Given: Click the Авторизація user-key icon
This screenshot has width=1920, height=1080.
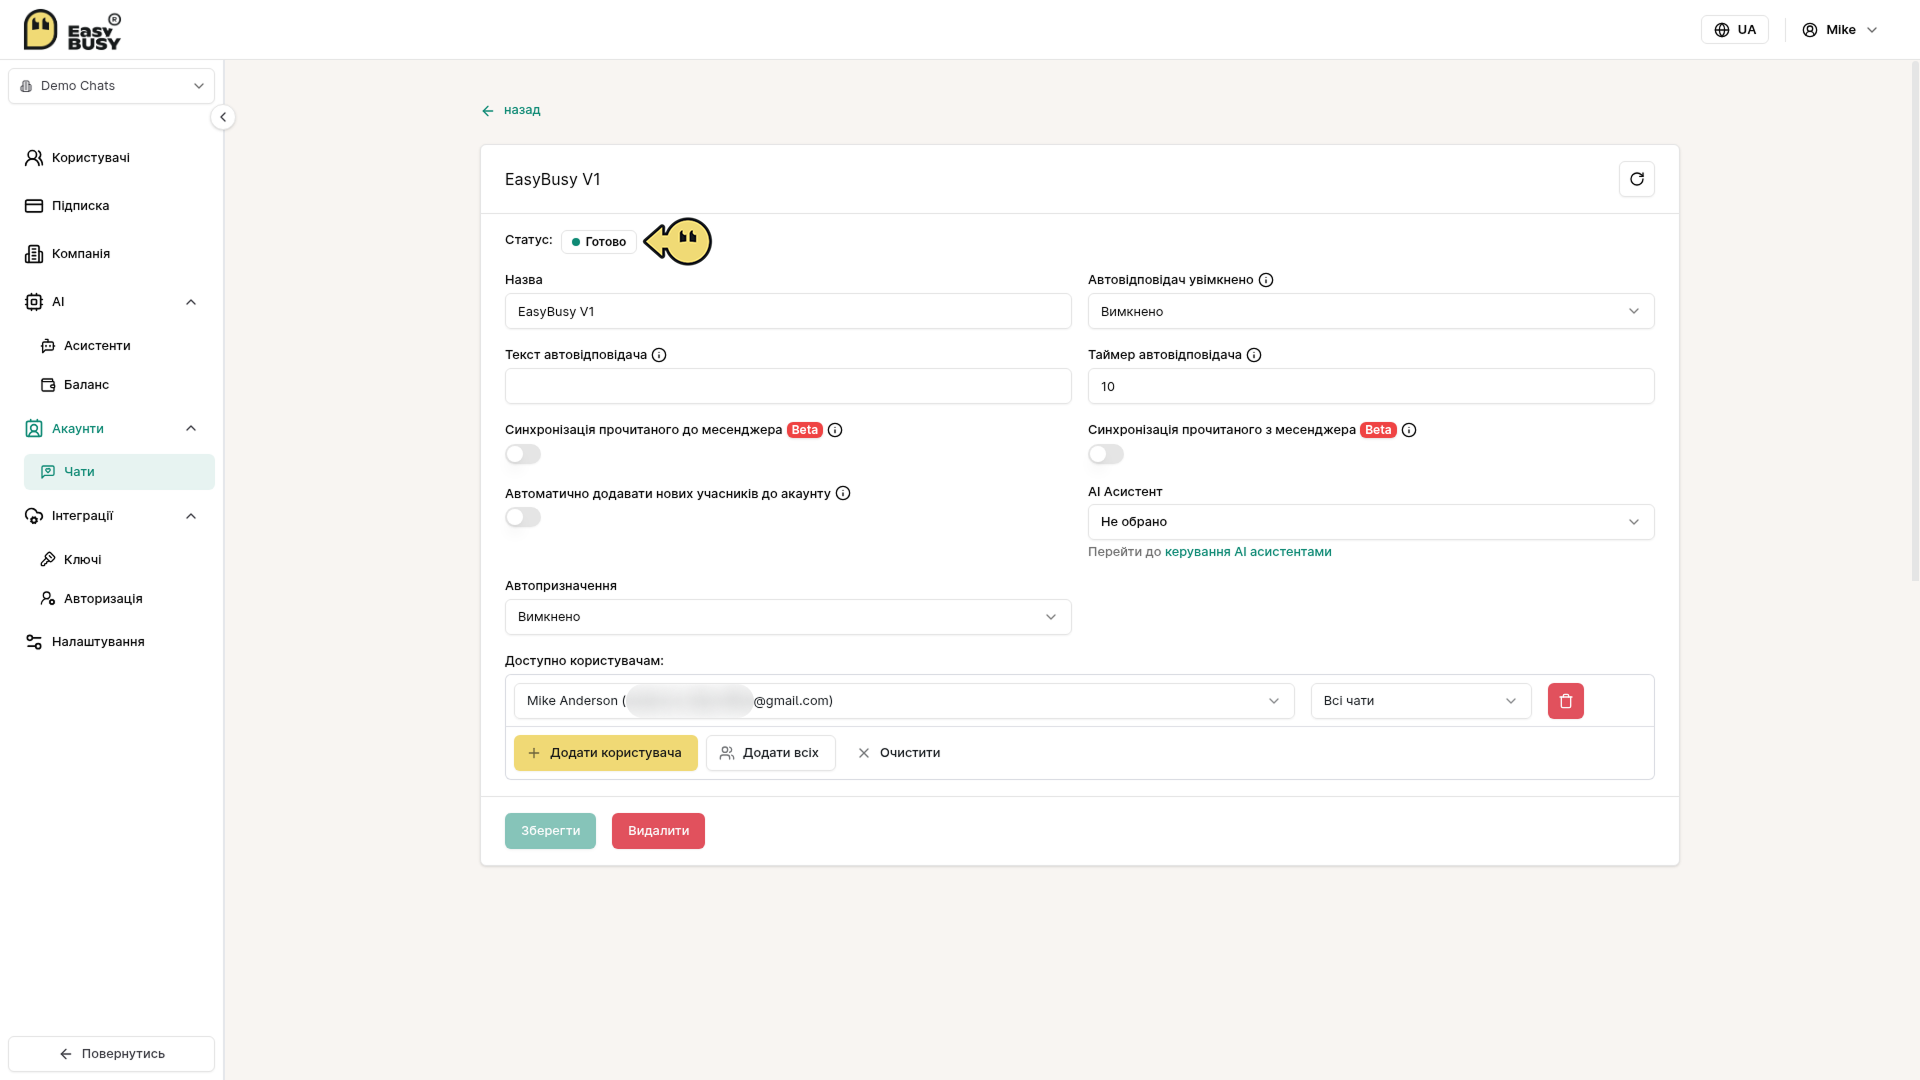Looking at the screenshot, I should coord(48,599).
